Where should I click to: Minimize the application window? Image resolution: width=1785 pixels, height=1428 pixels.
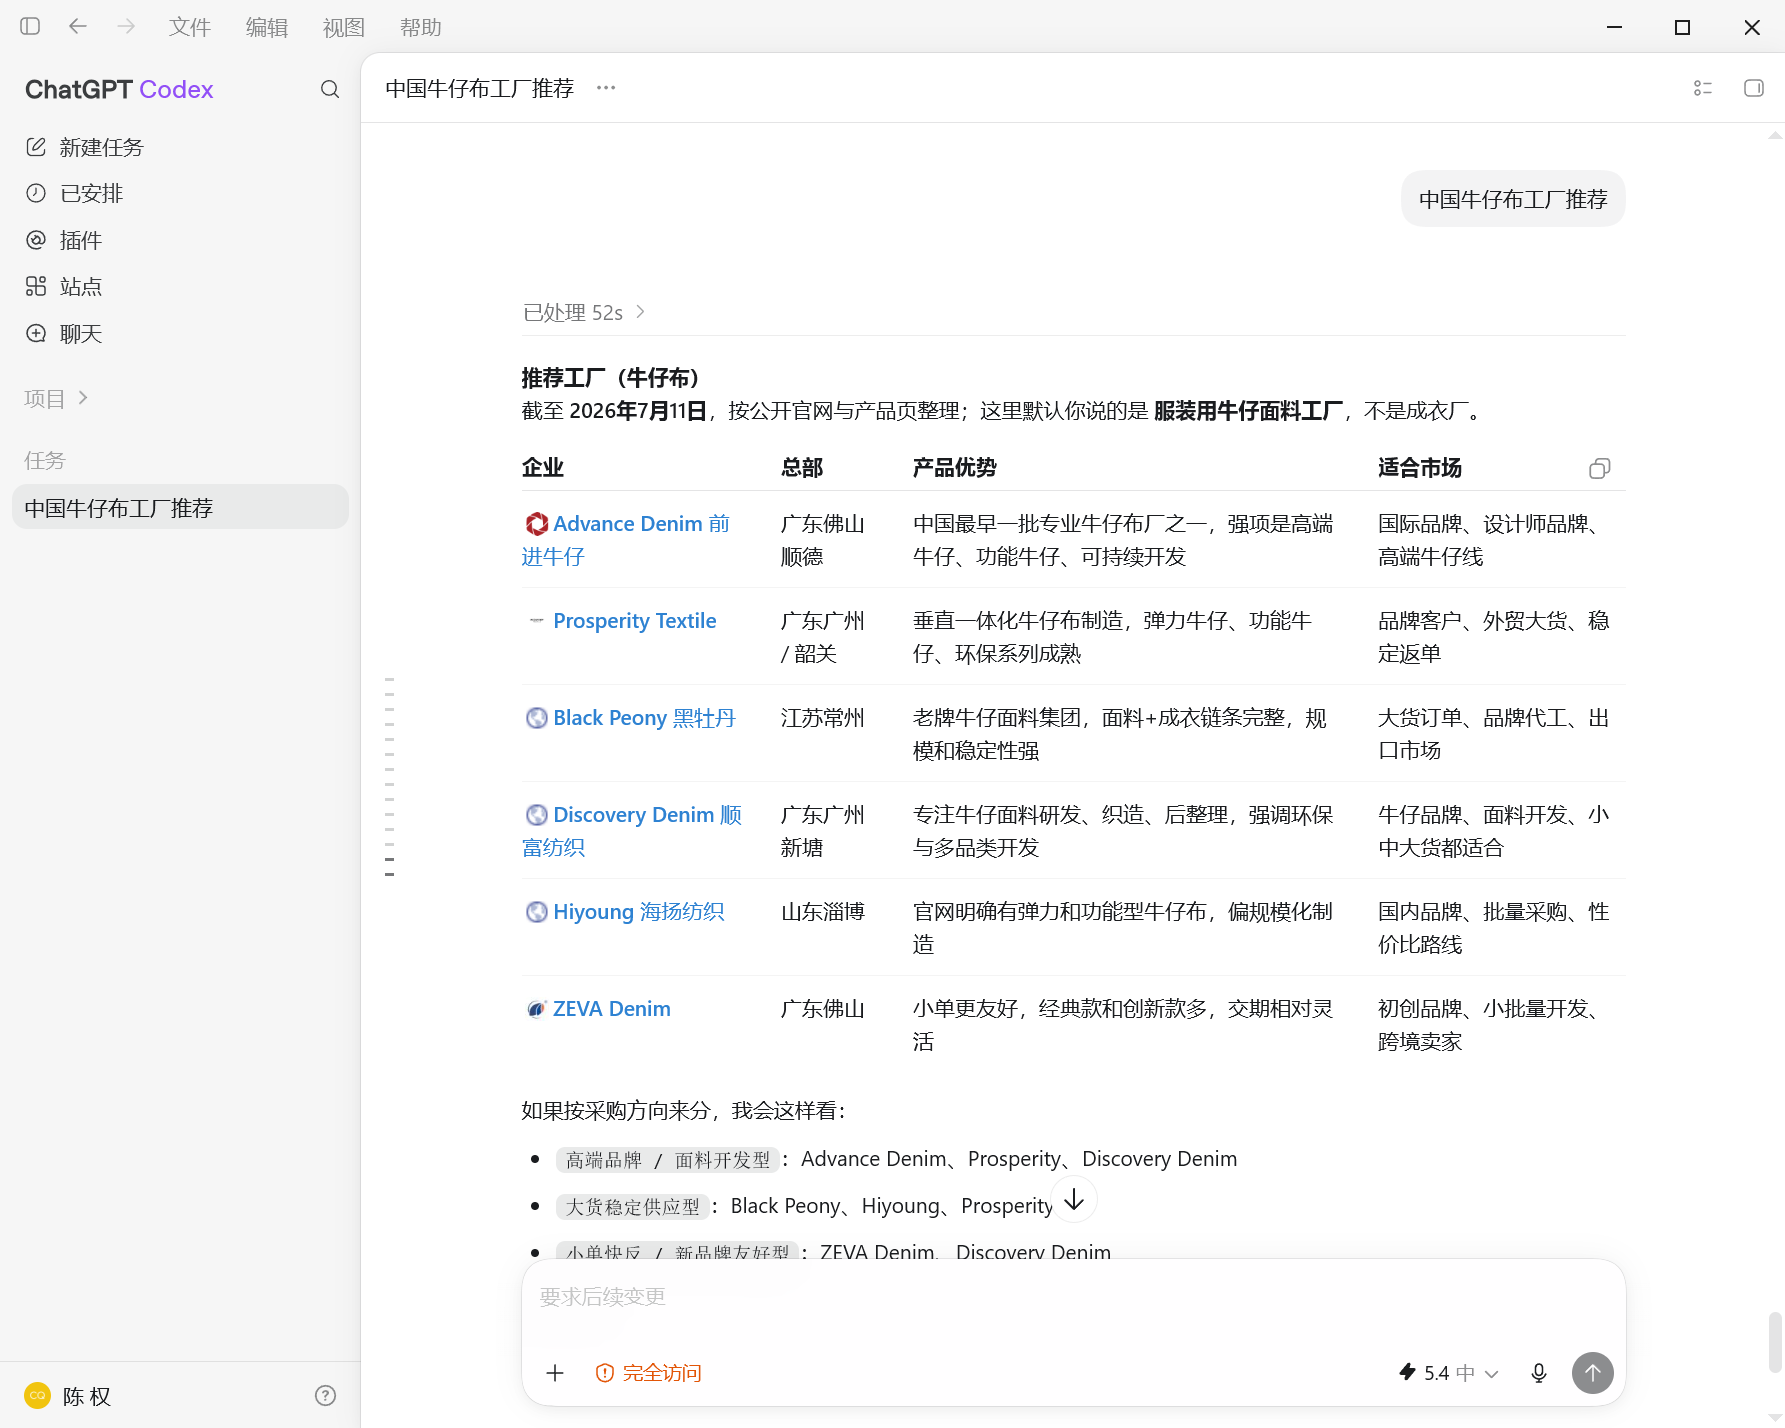1614,27
